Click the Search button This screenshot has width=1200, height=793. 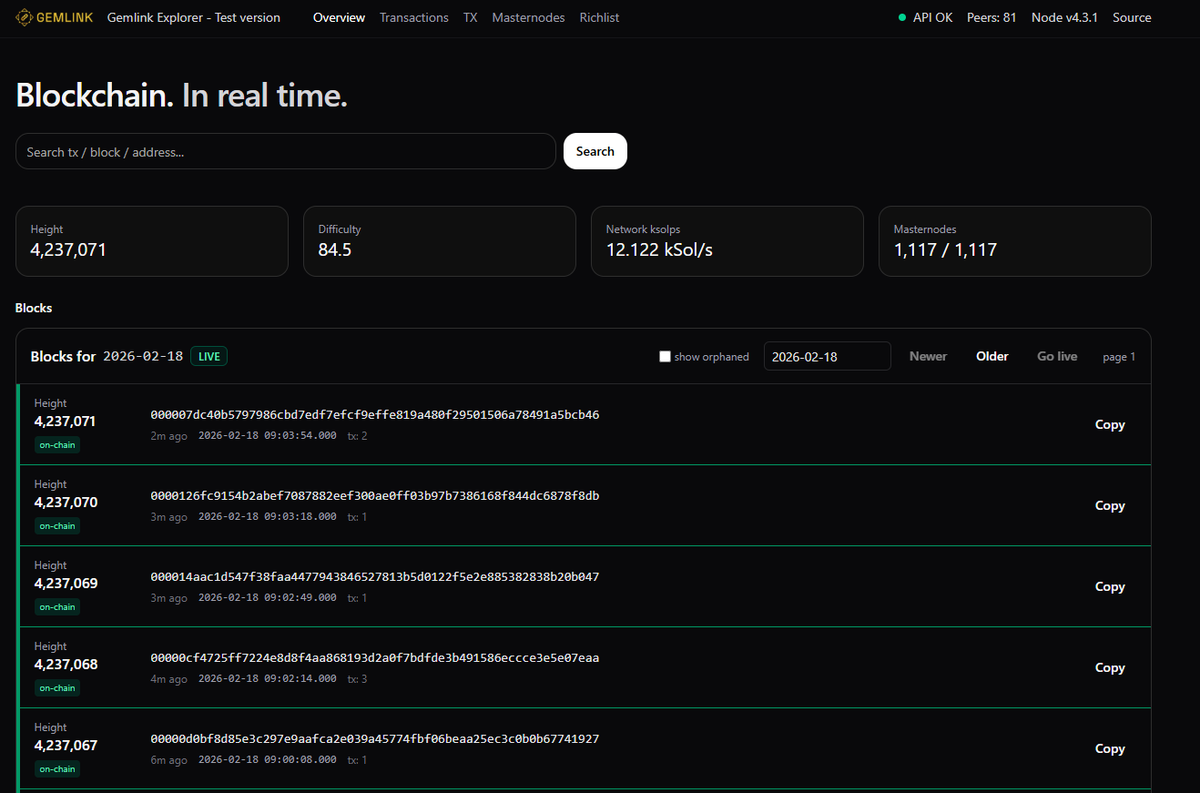[595, 151]
